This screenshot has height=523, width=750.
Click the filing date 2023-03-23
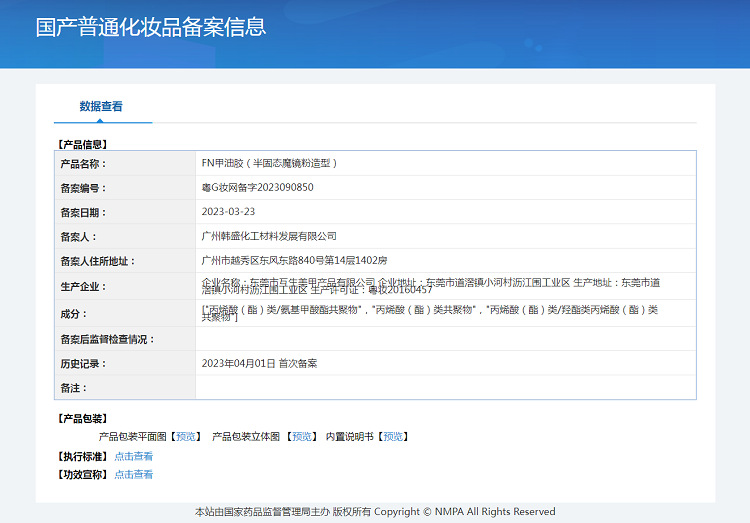click(228, 212)
